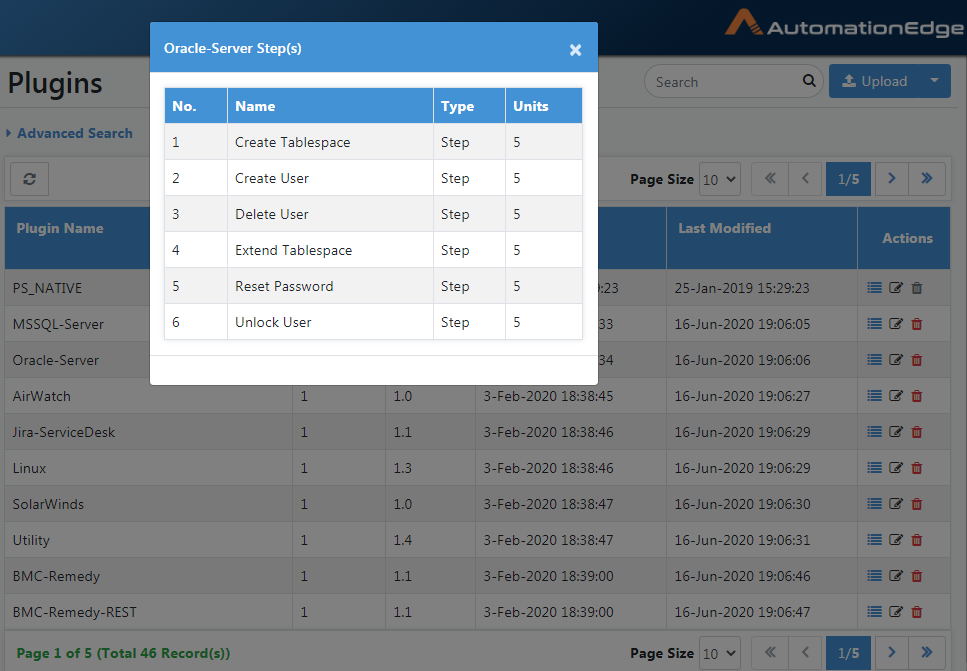Screen dimensions: 967x671
Task: Go to next page in bottom pager
Action: 891,652
